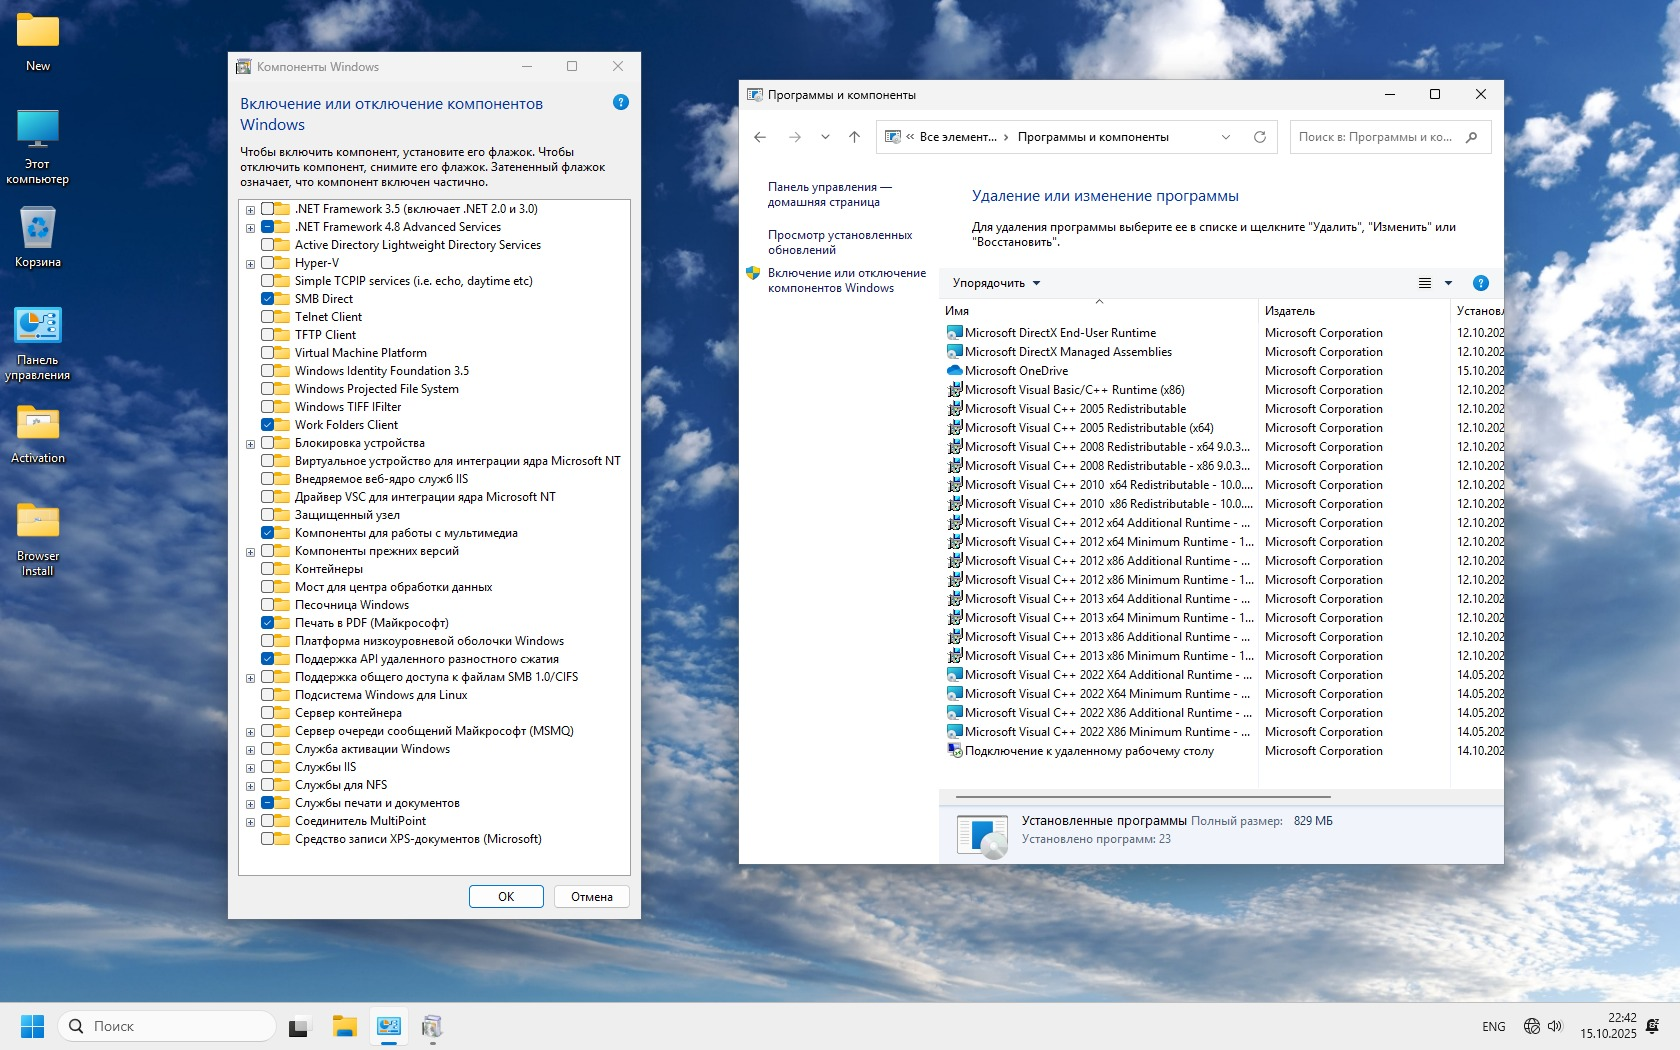Open the 'Корзина' recycle bin icon
1680x1050 pixels.
coord(38,237)
